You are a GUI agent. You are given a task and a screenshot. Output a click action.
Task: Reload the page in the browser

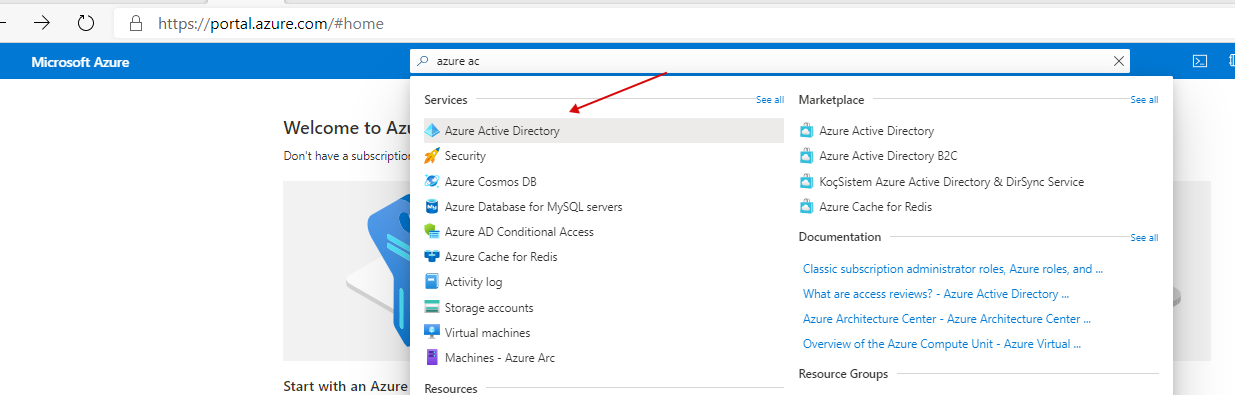click(x=86, y=22)
